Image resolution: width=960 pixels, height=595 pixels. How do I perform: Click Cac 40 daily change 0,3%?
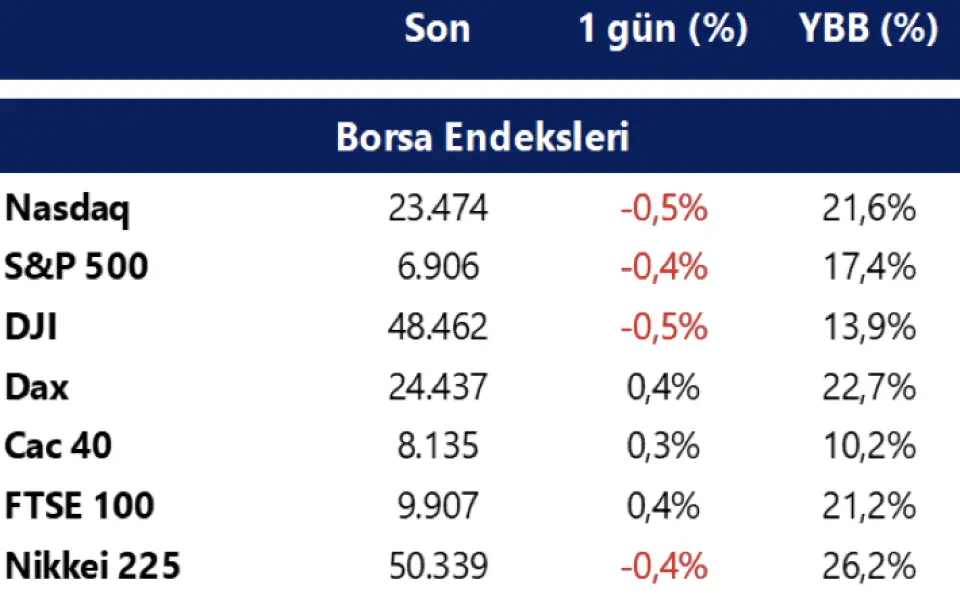click(664, 446)
